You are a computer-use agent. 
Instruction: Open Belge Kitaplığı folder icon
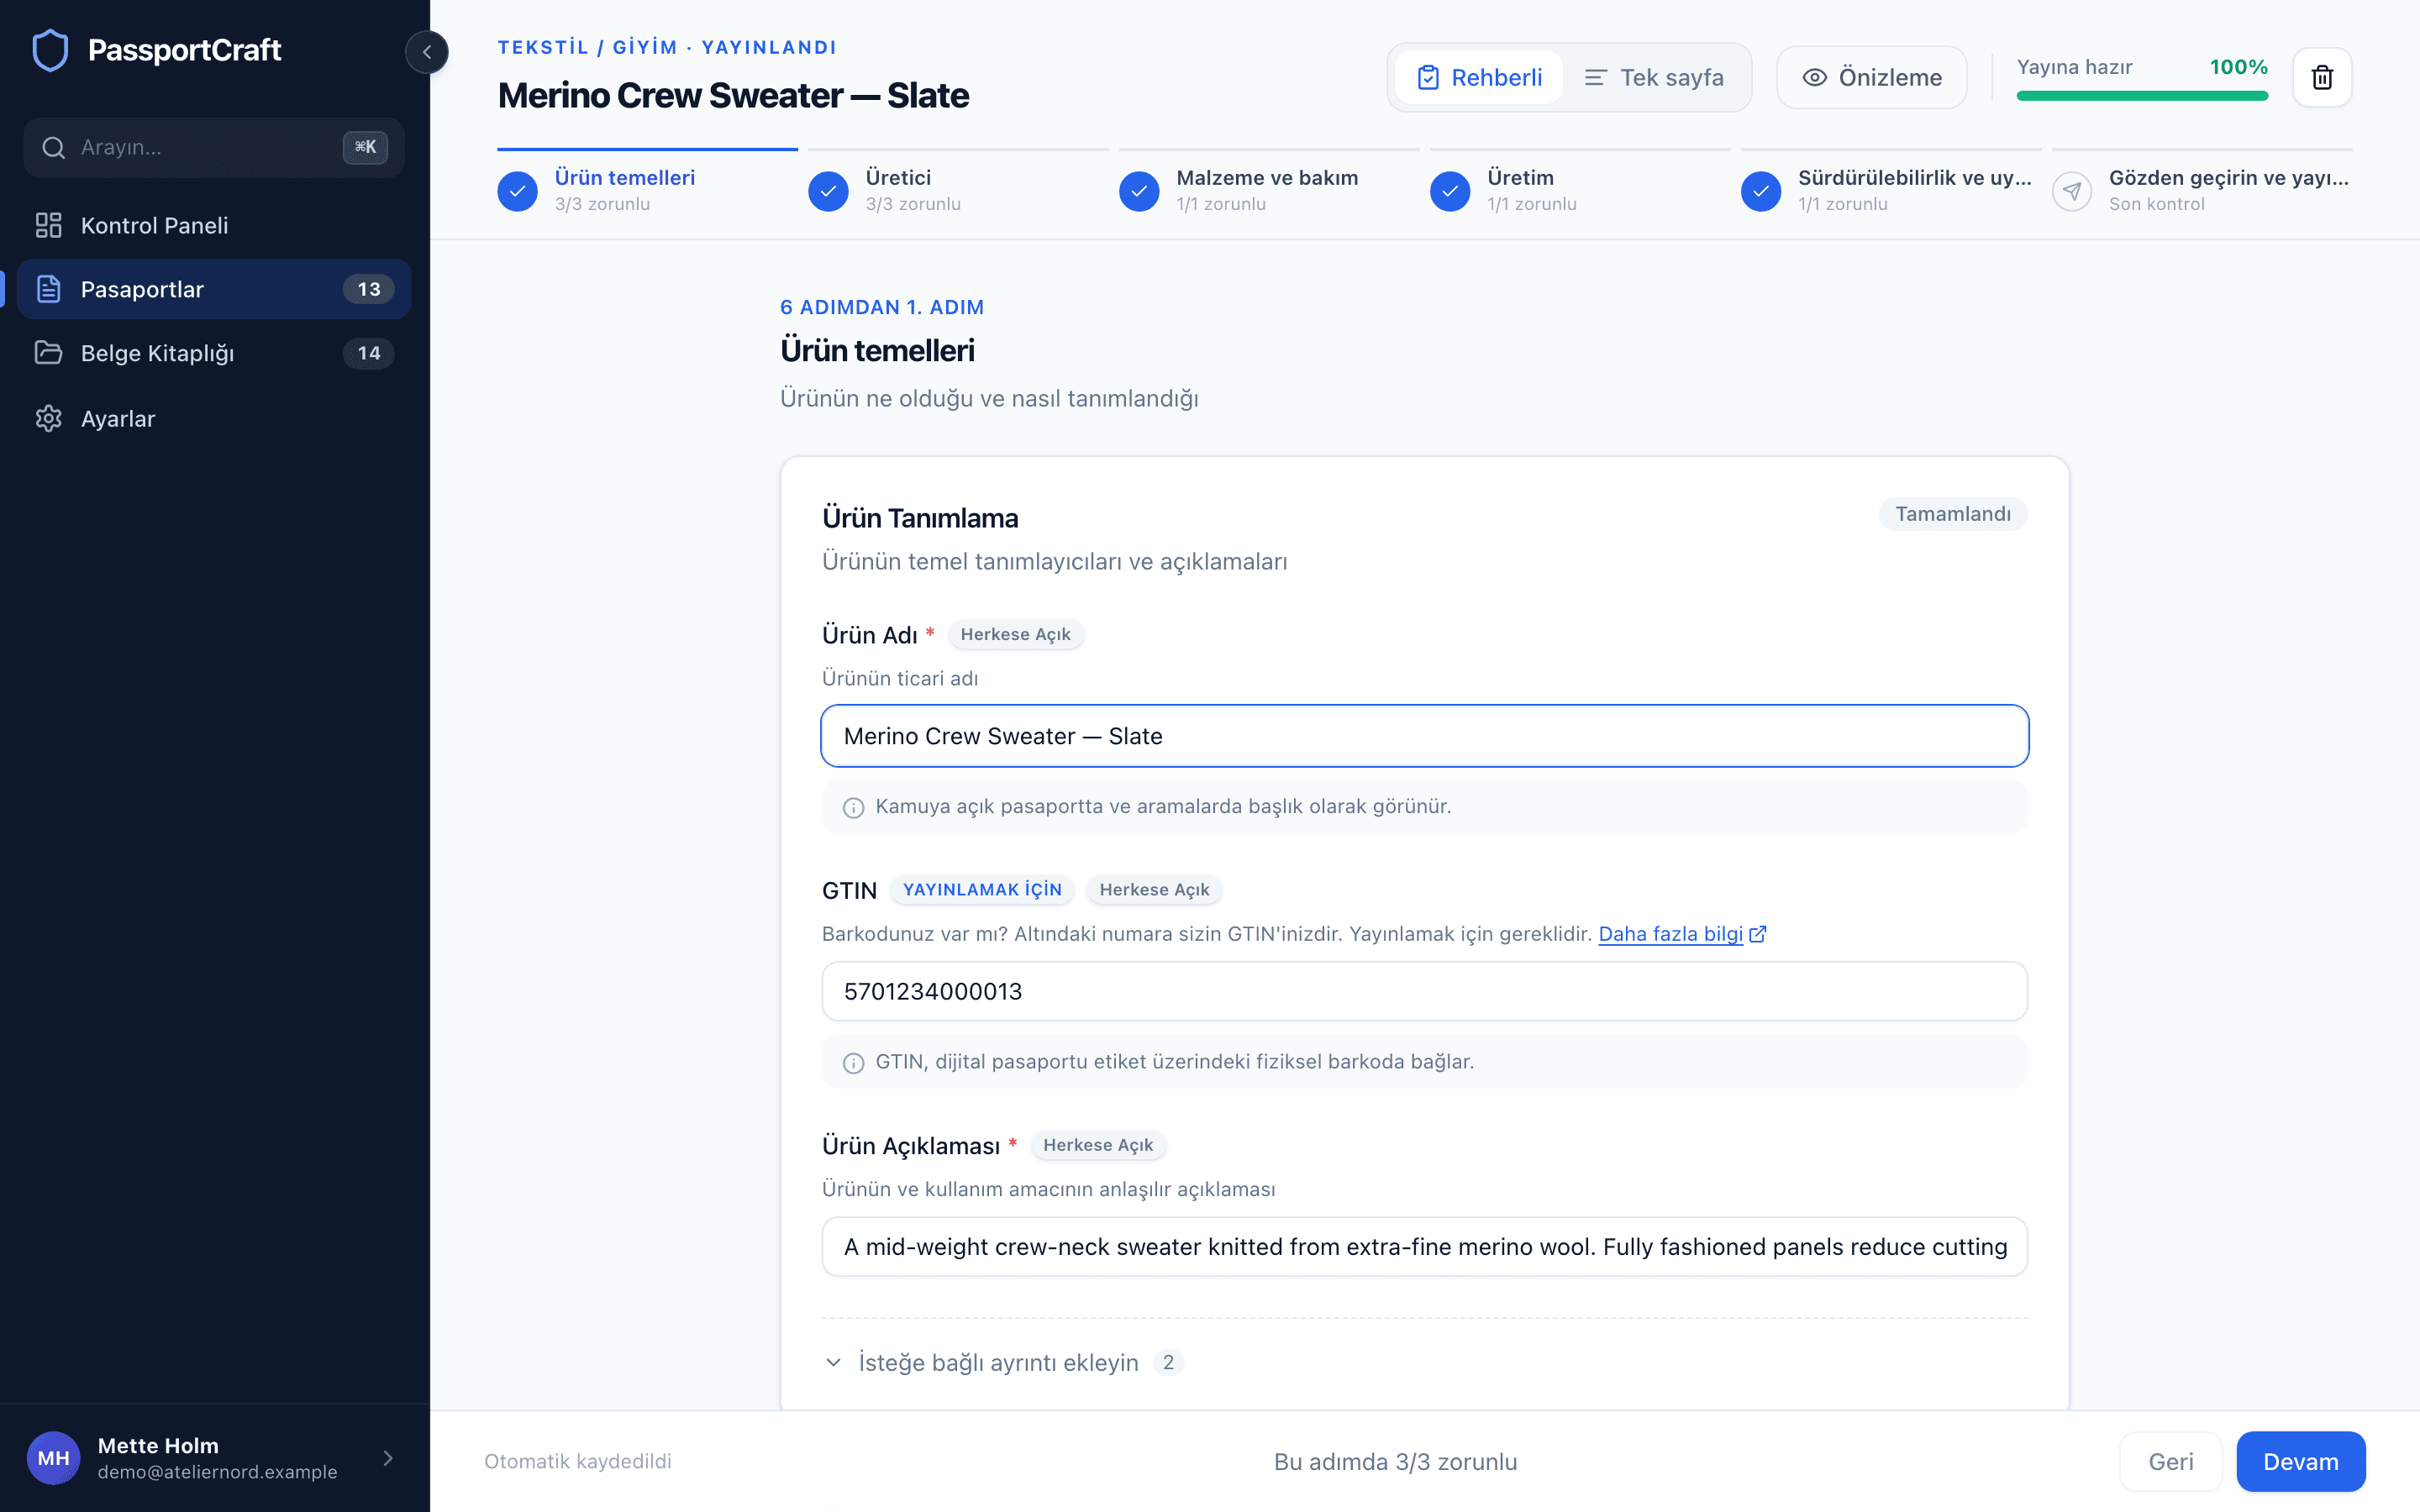coord(48,353)
